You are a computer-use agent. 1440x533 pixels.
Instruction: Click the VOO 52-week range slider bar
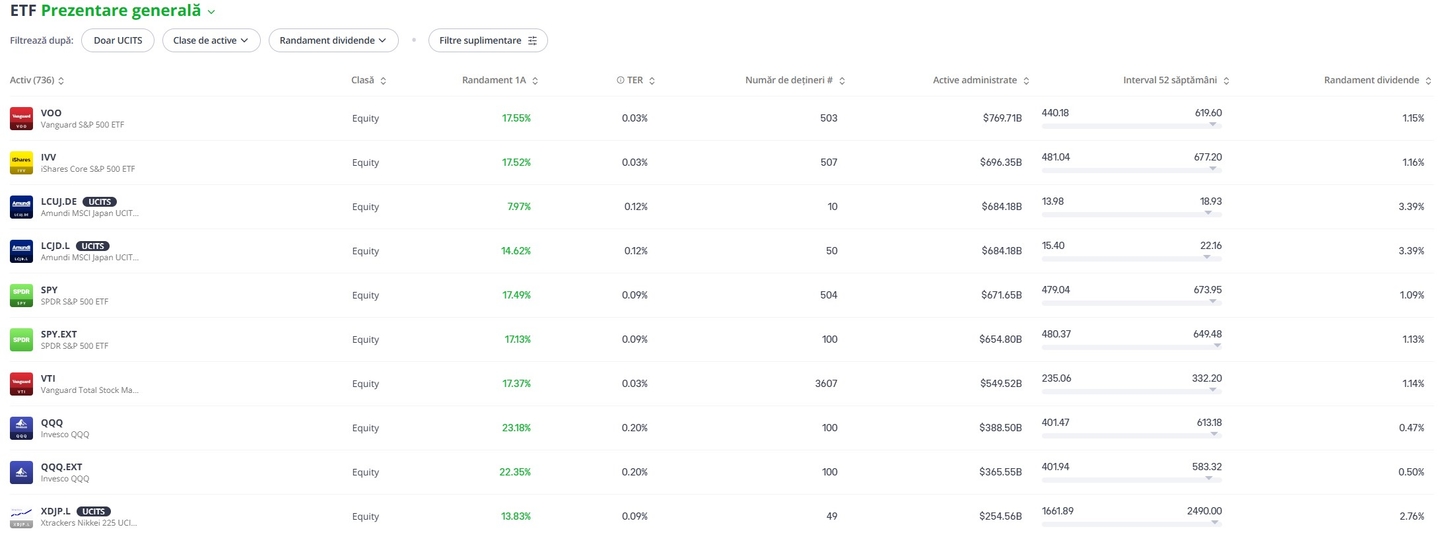(x=1131, y=125)
